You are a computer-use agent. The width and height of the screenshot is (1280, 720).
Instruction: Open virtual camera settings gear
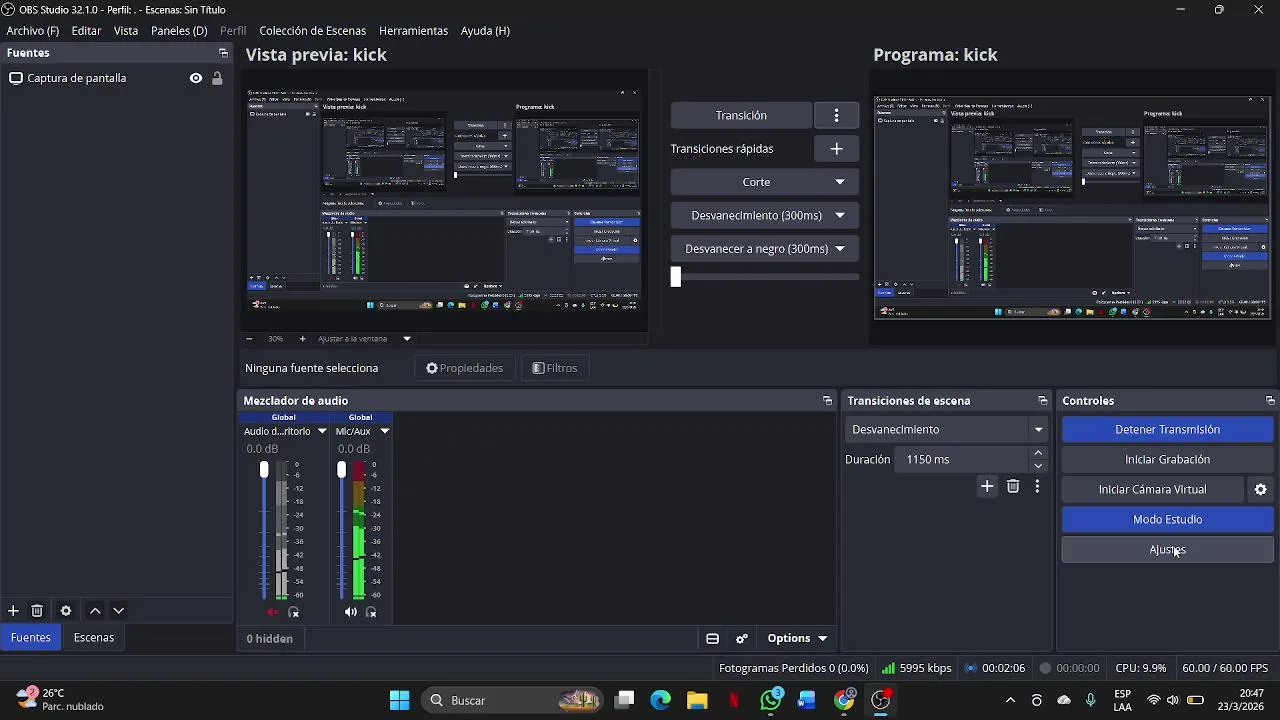pyautogui.click(x=1260, y=490)
